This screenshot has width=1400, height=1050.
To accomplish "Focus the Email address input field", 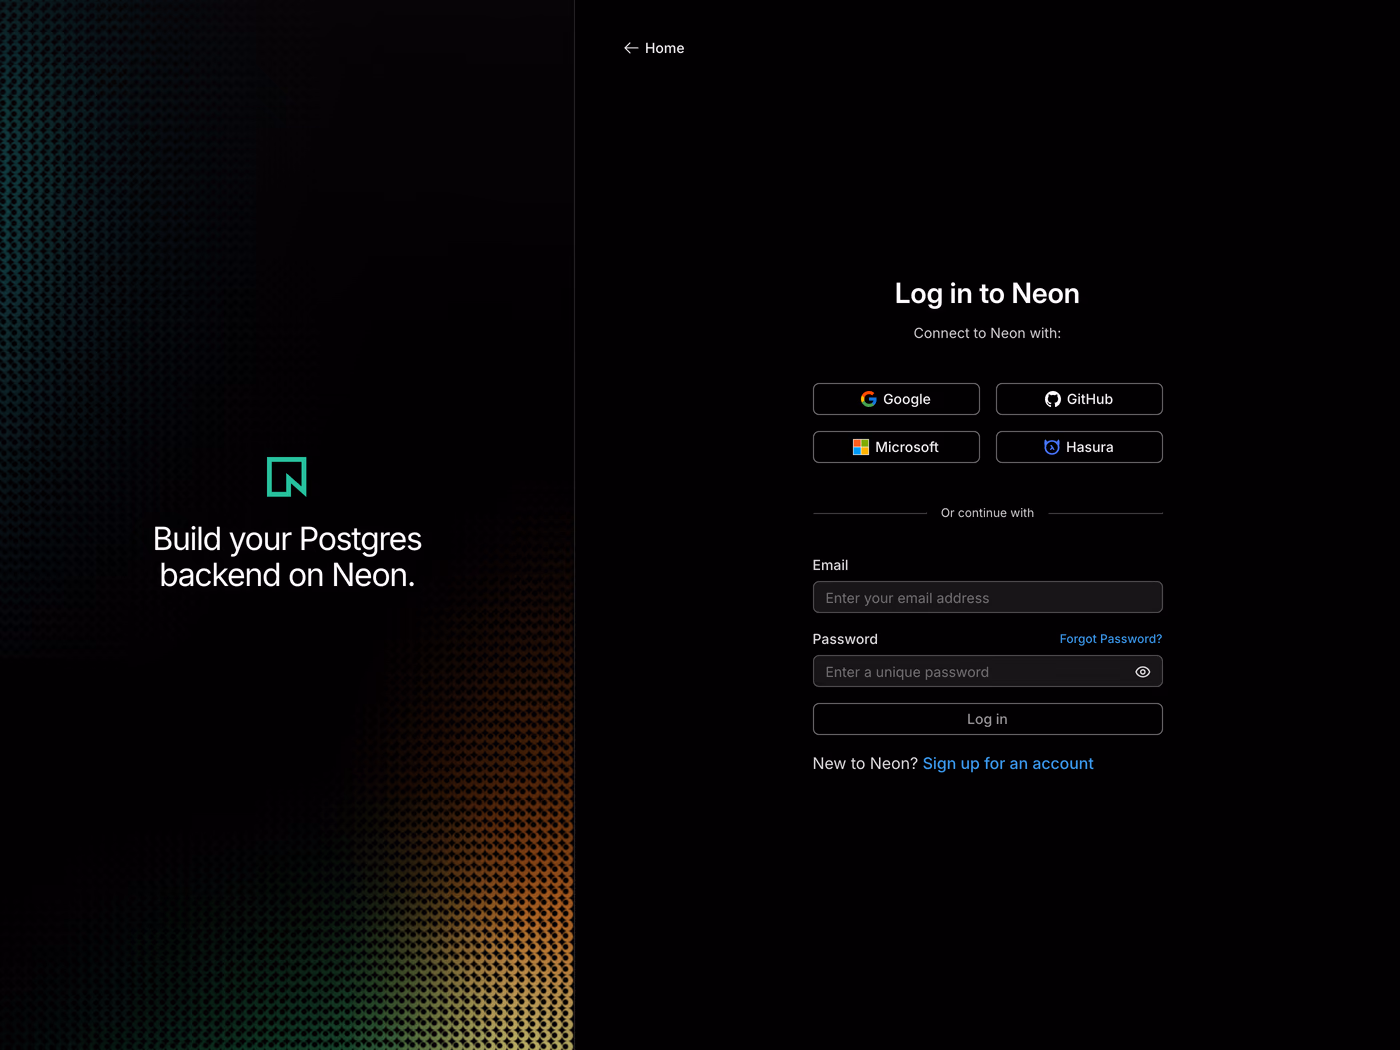I will click(x=987, y=597).
